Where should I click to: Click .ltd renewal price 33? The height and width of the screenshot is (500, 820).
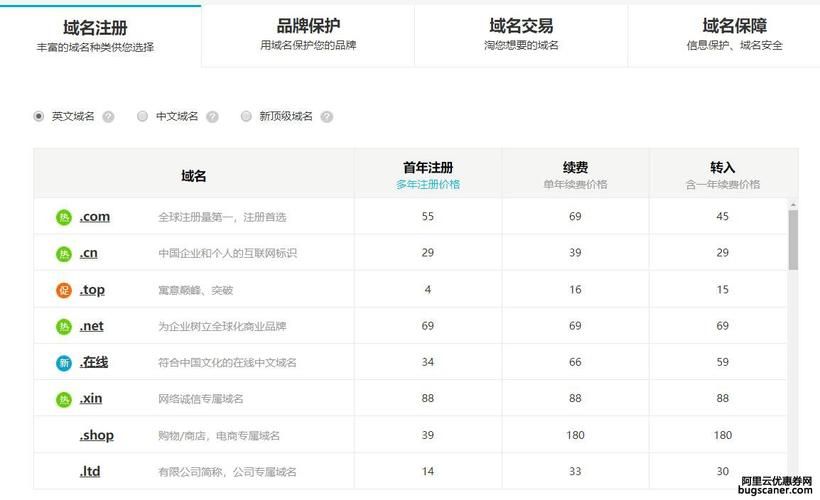pos(575,471)
